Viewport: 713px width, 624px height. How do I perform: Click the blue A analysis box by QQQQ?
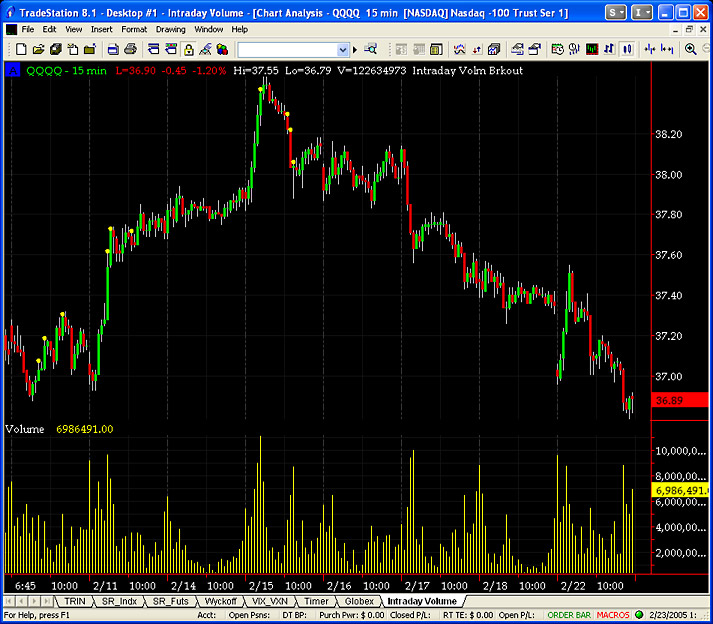point(13,70)
